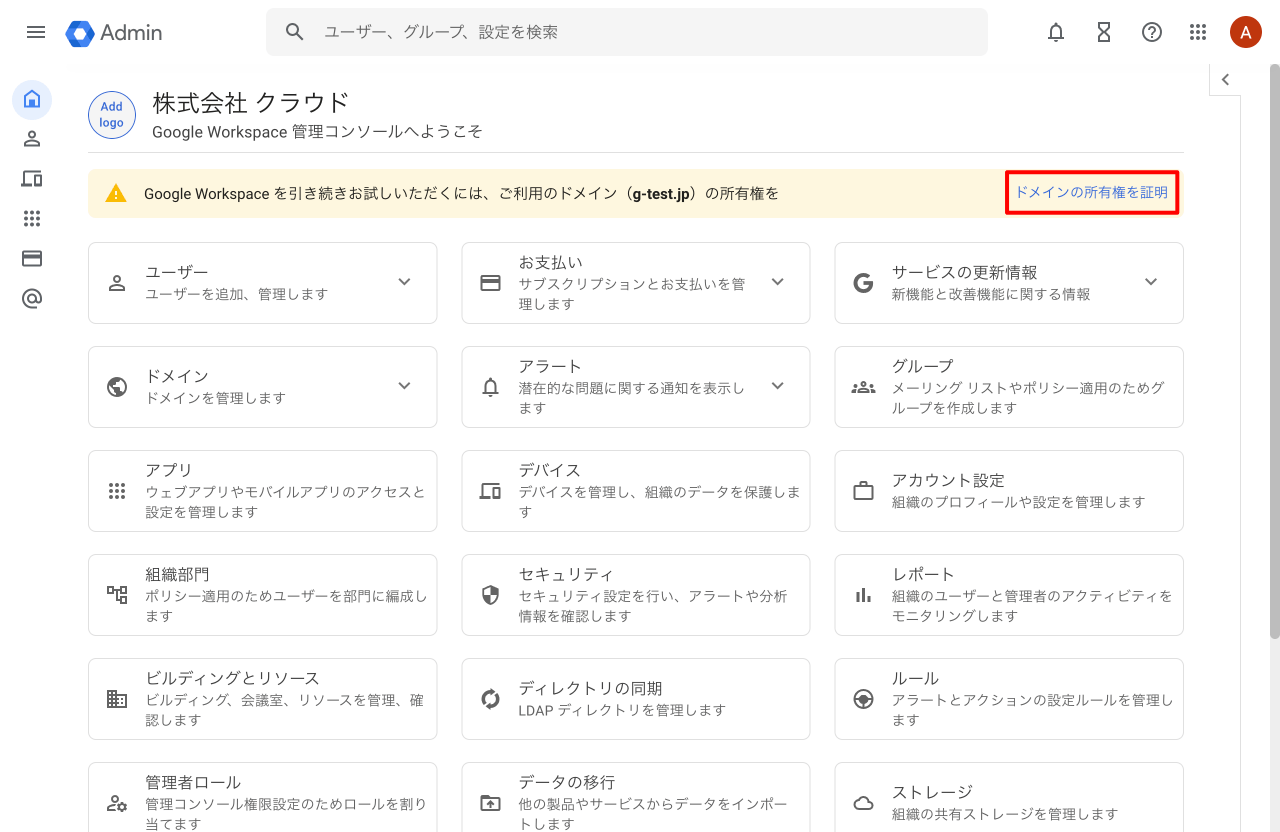Click the building icon on ビルディングとリソース card
This screenshot has width=1280, height=832.
click(117, 699)
